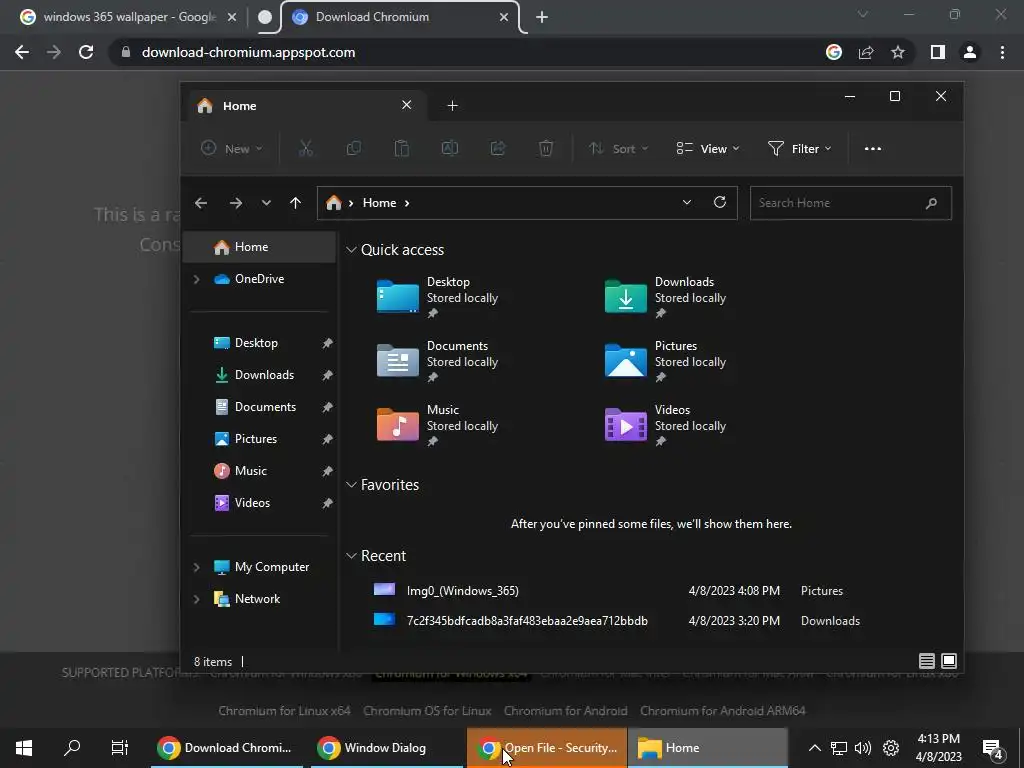
Task: Select recent file Img0_(Windows_365)
Action: click(617, 590)
